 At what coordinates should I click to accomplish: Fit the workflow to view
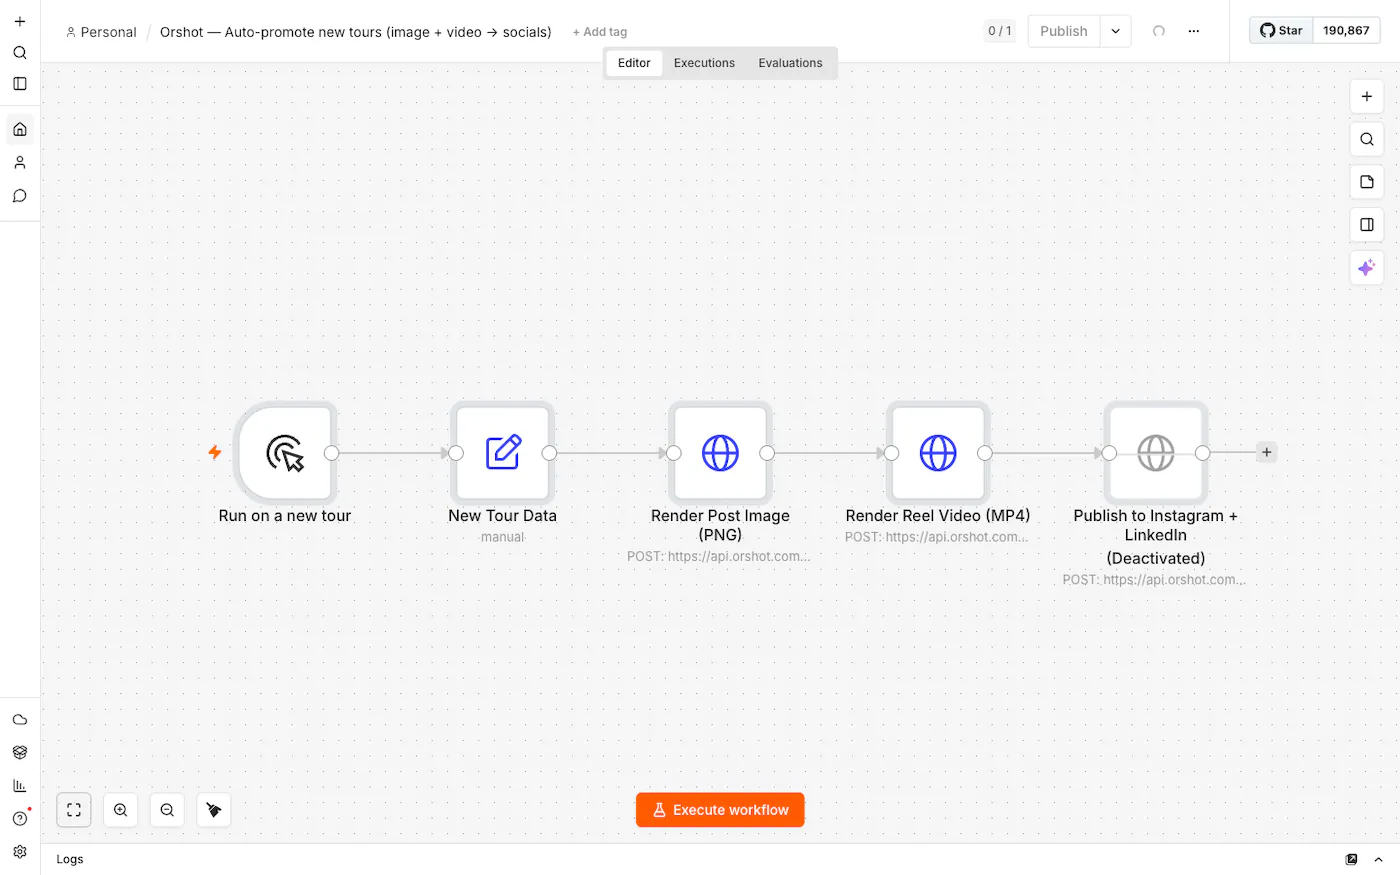pos(74,810)
